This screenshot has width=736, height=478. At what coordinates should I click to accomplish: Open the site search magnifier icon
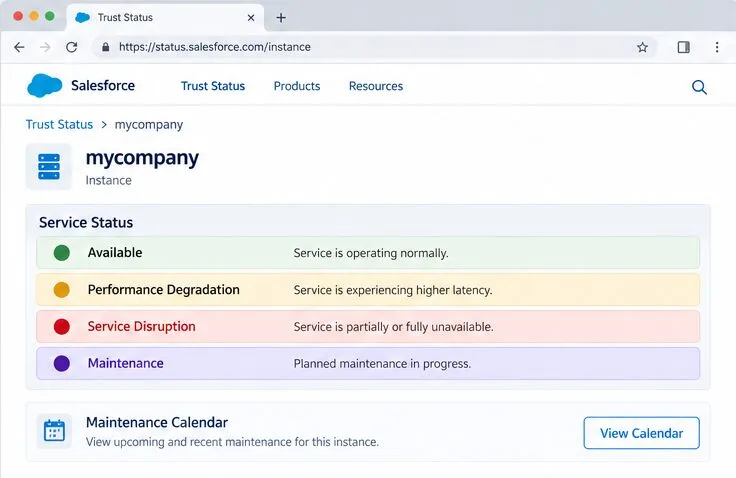699,87
